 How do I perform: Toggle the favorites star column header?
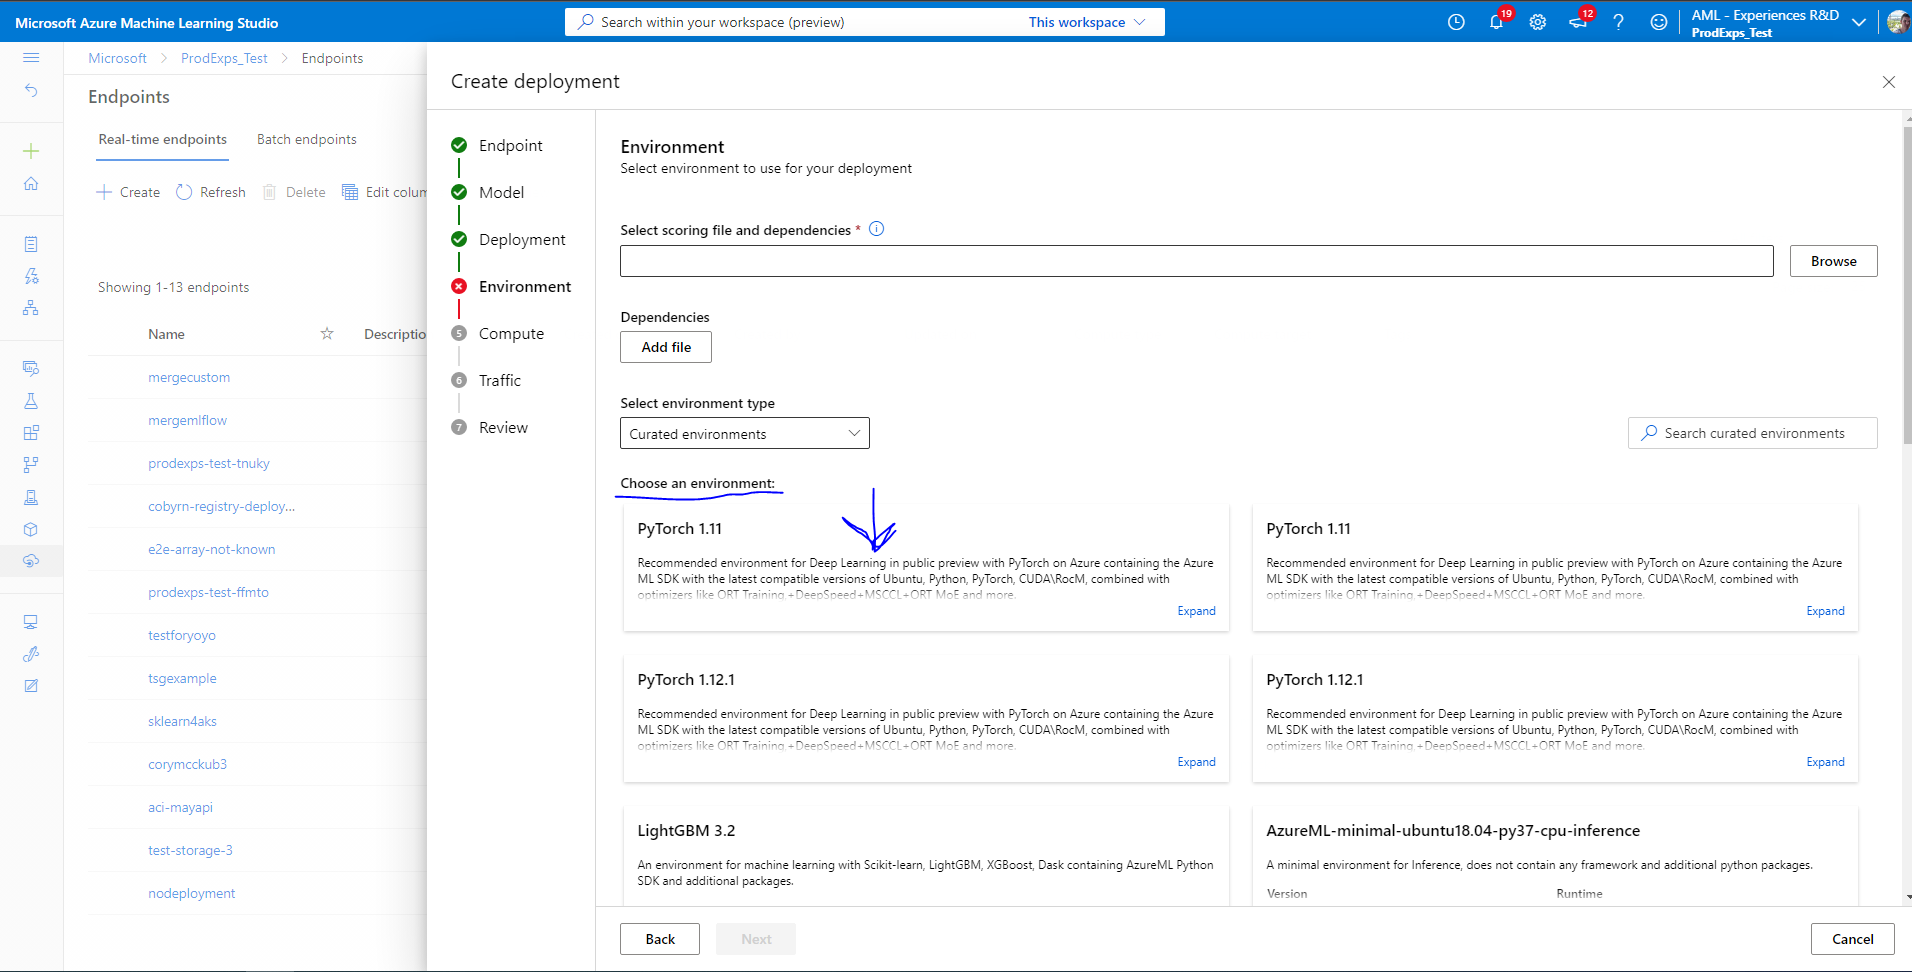coord(326,333)
